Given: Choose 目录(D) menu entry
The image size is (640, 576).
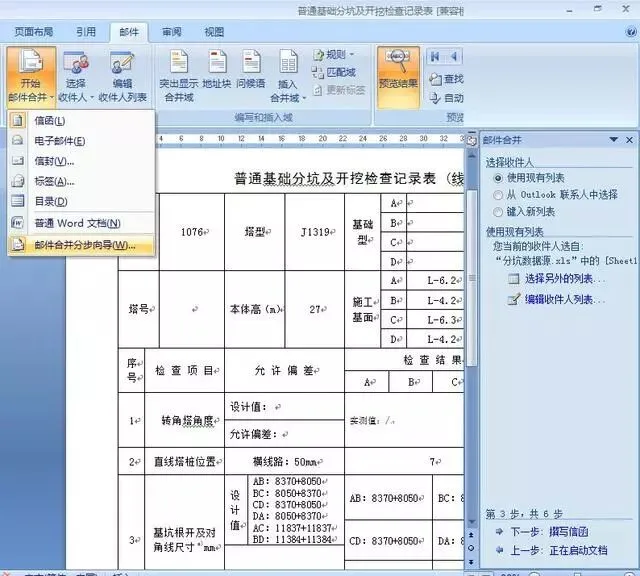Looking at the screenshot, I should (x=81, y=201).
